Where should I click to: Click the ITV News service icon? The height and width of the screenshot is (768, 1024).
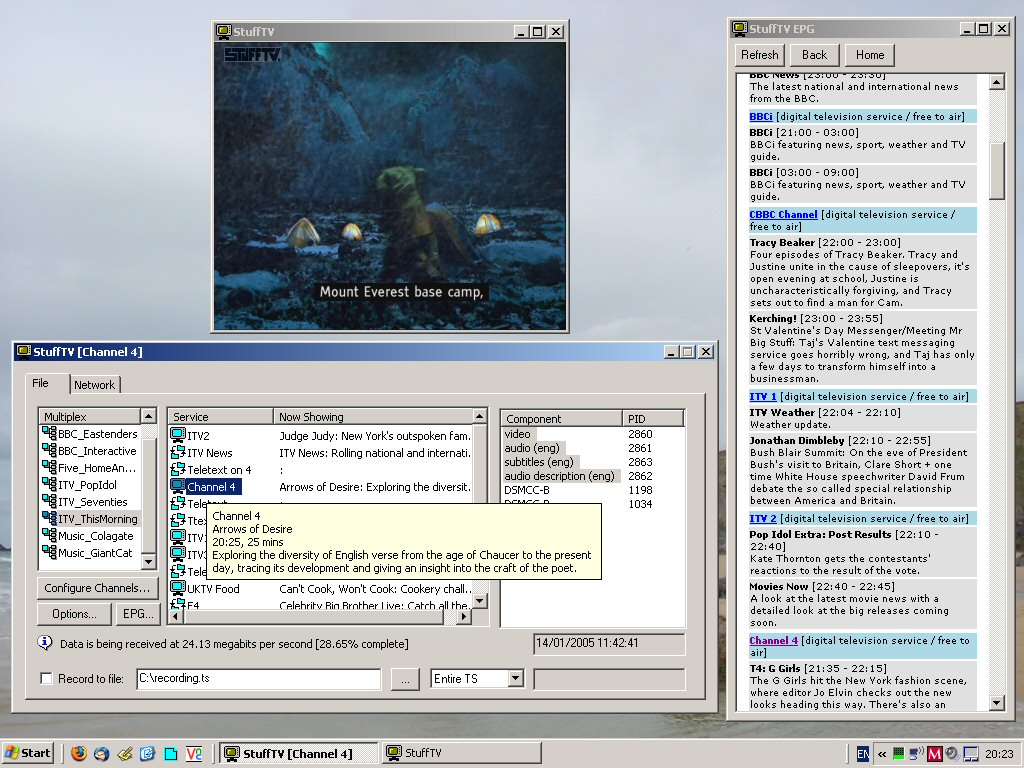178,452
